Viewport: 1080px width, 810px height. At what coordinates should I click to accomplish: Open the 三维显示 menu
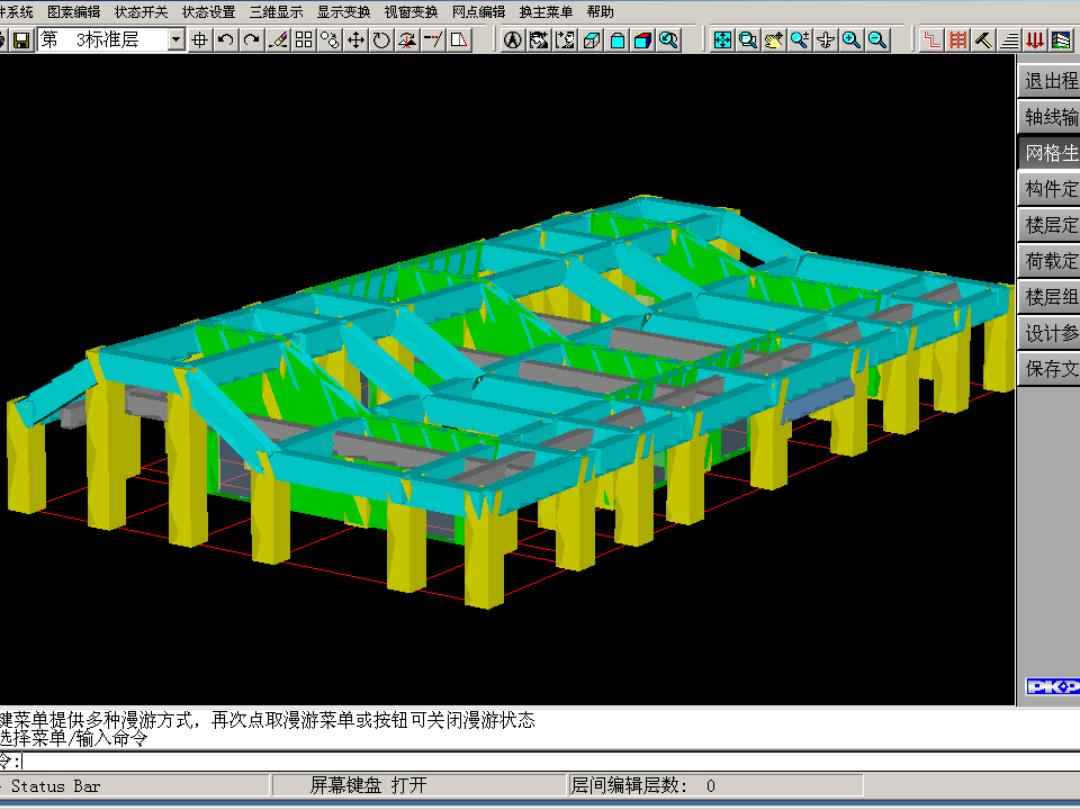click(x=276, y=12)
